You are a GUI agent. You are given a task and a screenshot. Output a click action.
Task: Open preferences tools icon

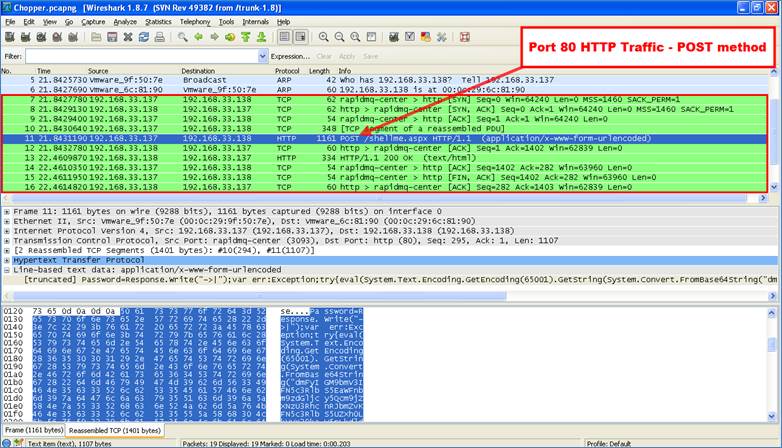(x=442, y=37)
